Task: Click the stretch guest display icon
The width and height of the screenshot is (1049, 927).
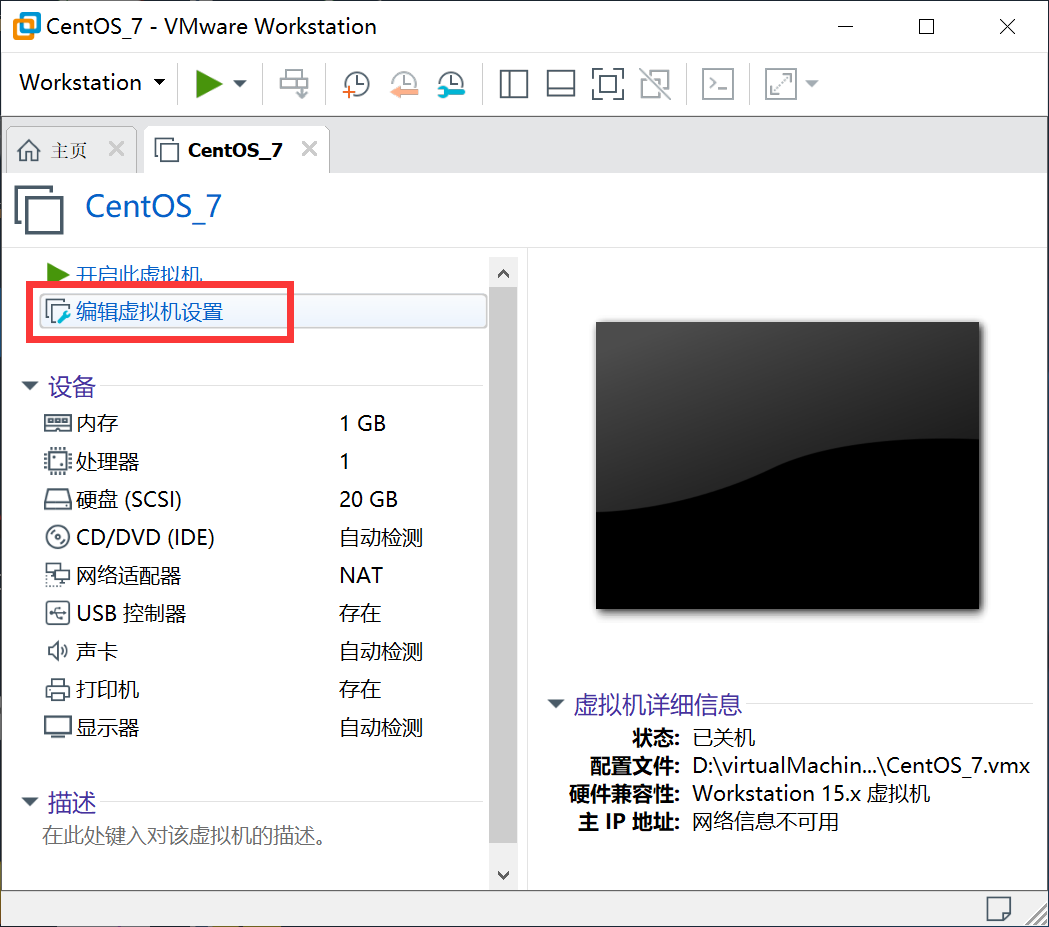Action: [x=781, y=84]
